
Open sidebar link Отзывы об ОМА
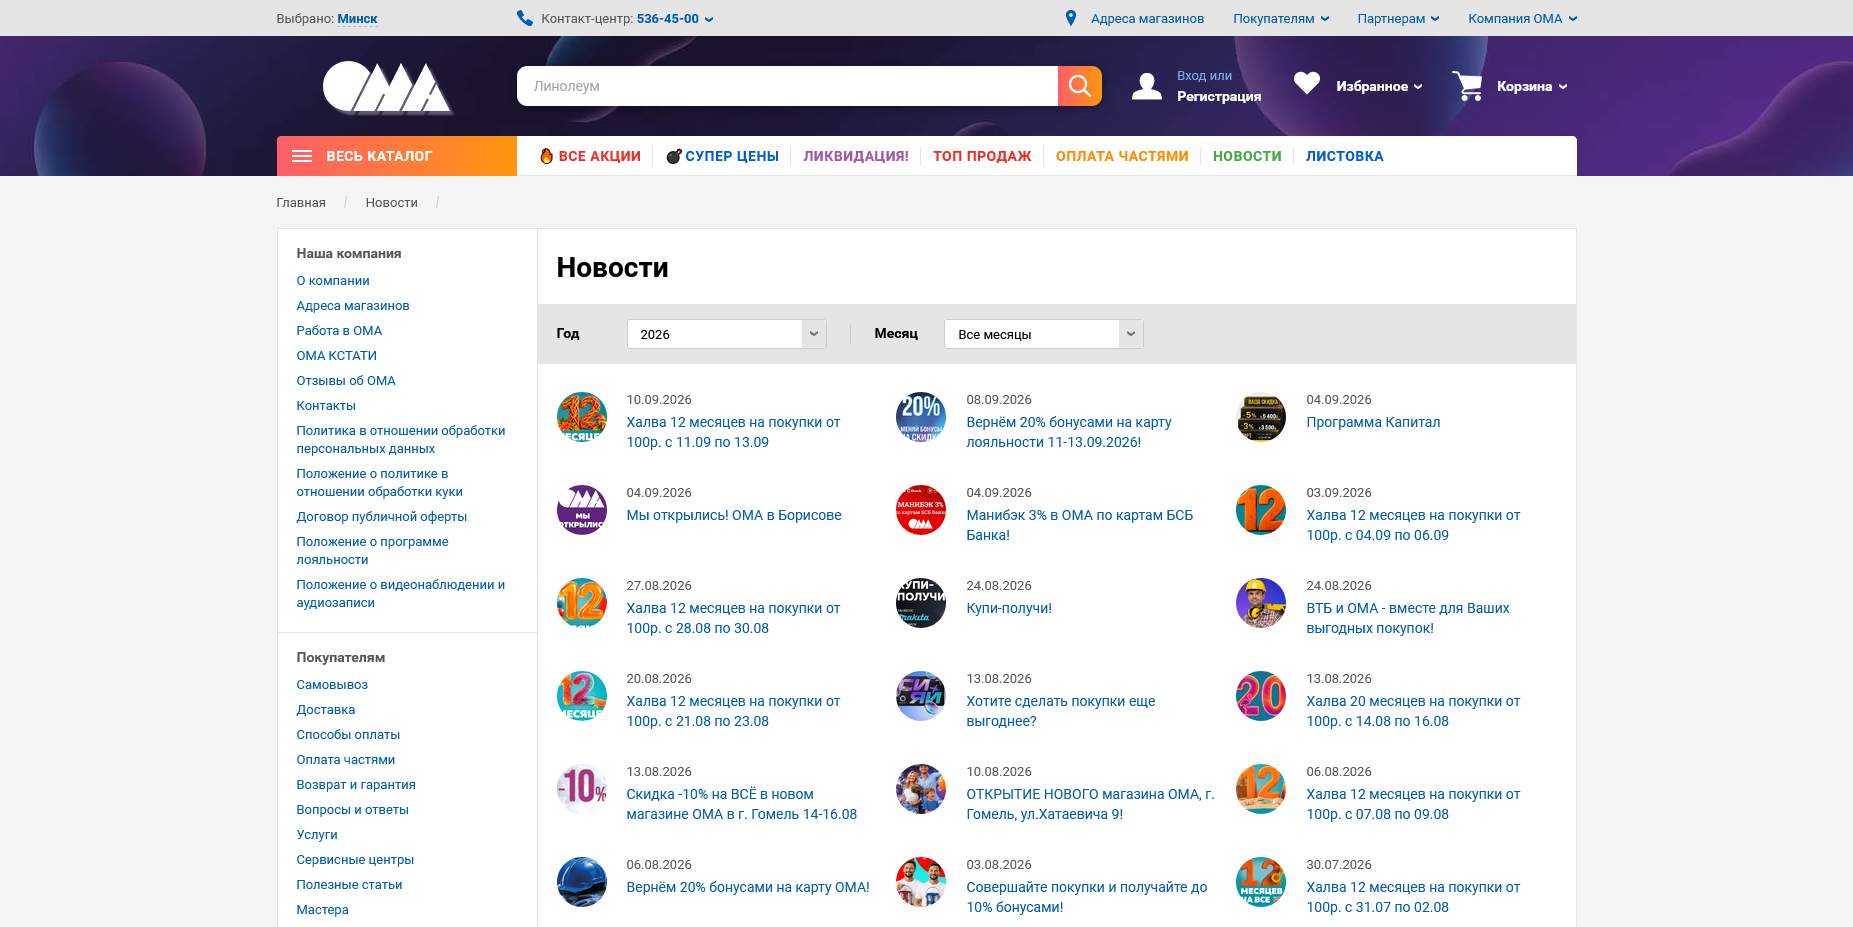346,380
